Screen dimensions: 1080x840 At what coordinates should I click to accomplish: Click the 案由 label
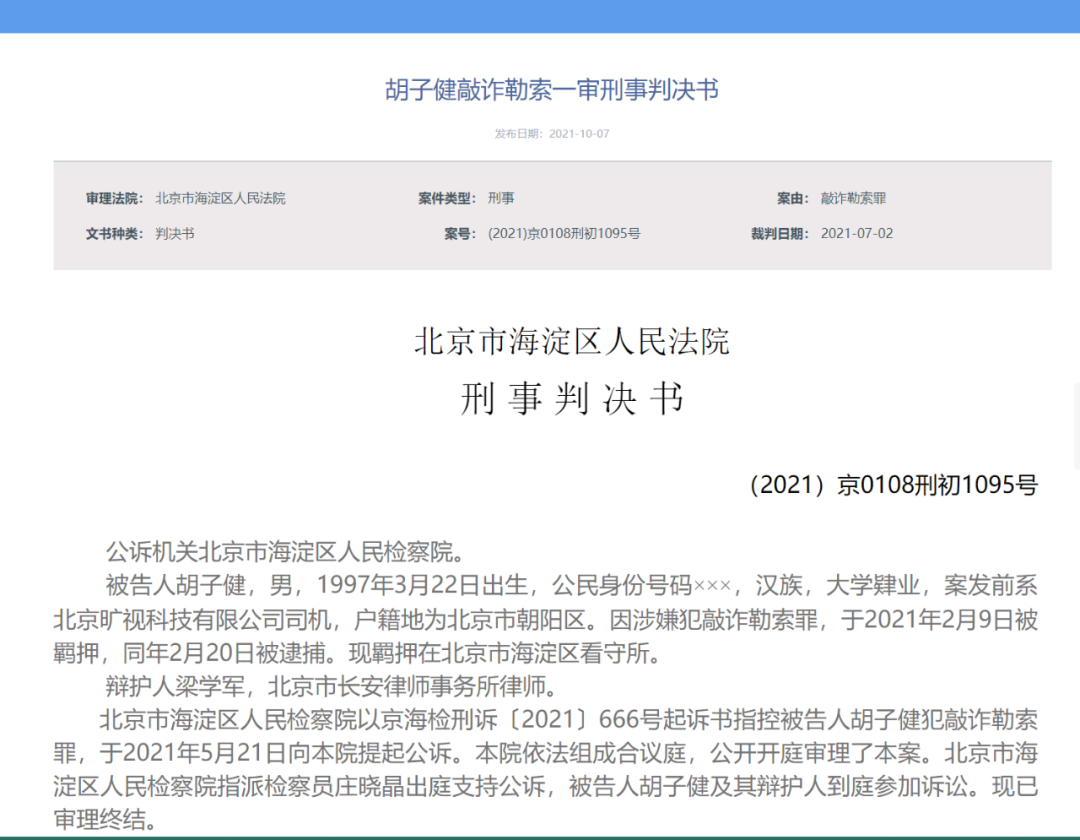pos(793,198)
